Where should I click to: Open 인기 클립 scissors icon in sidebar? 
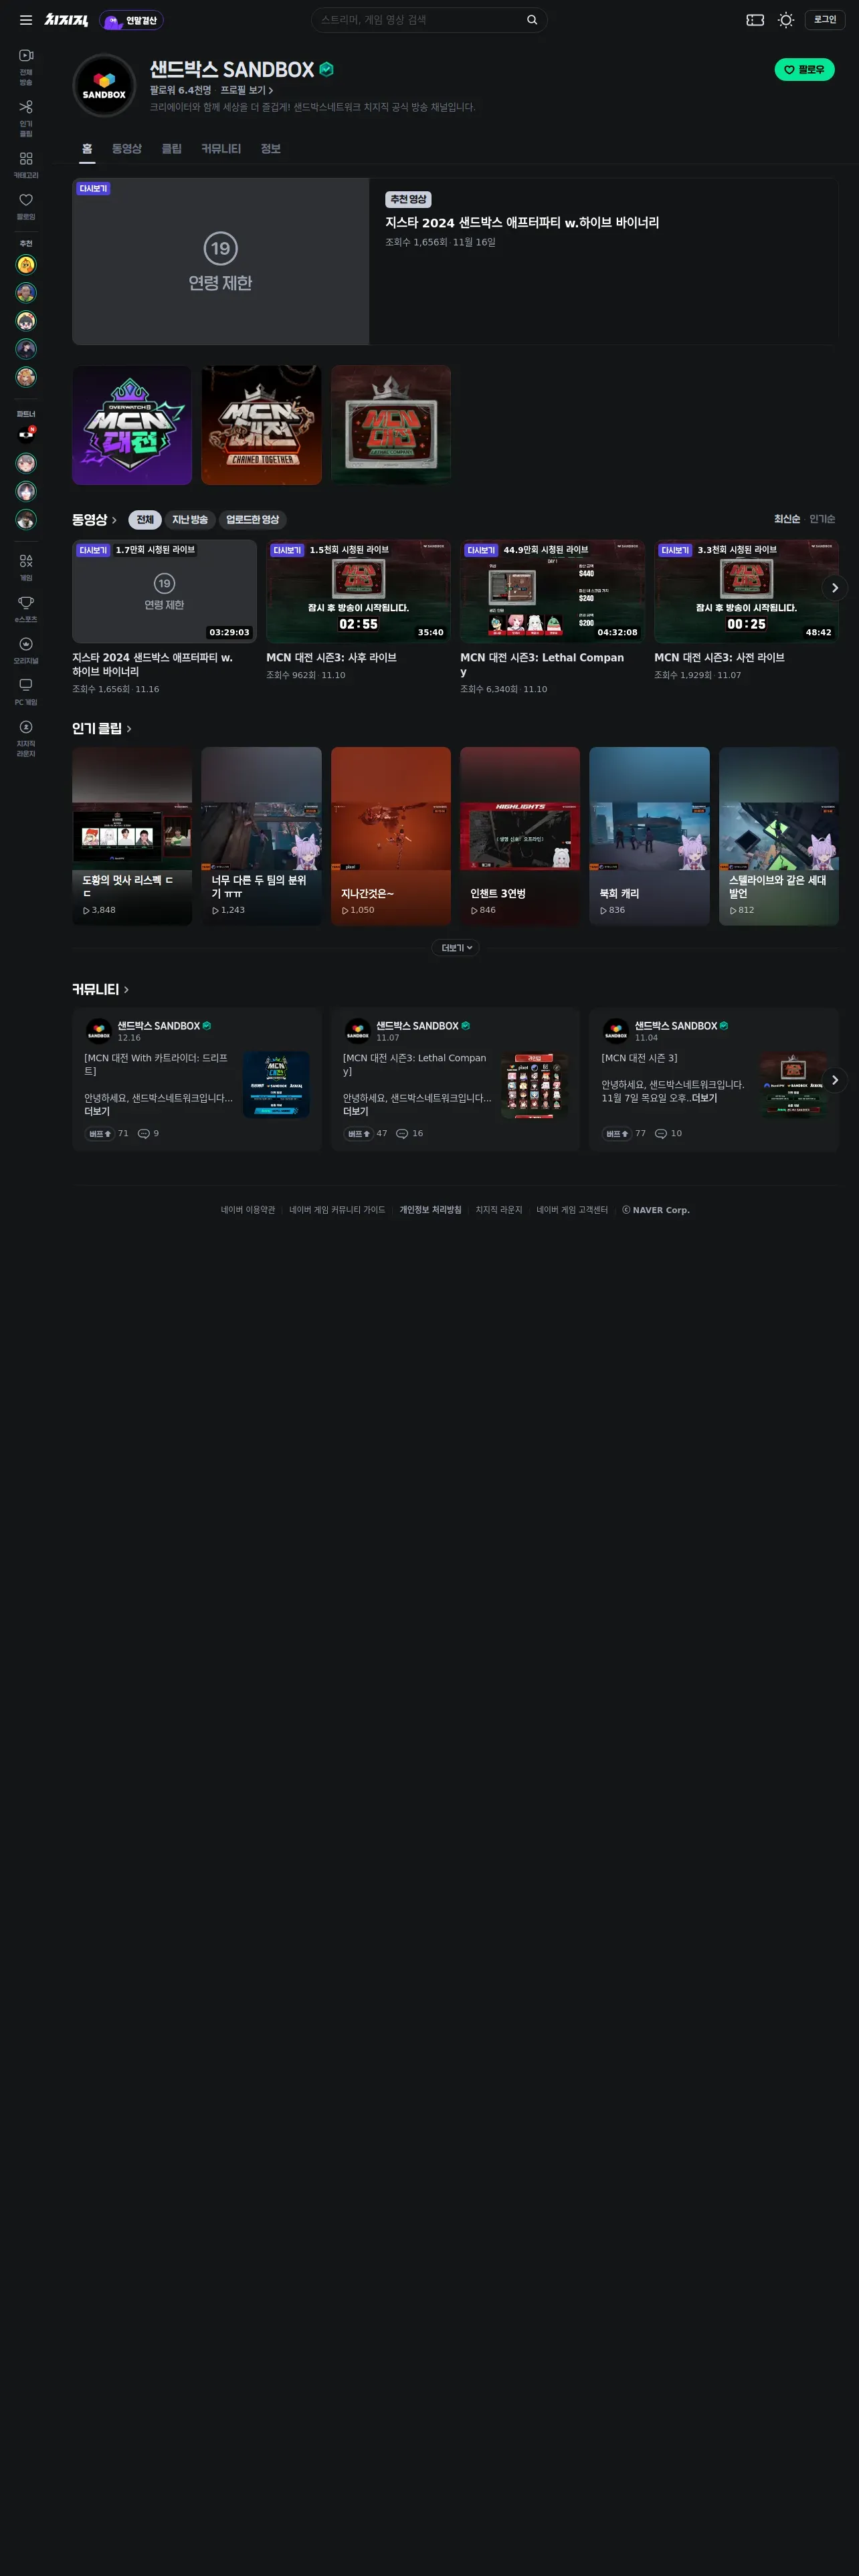[x=26, y=118]
